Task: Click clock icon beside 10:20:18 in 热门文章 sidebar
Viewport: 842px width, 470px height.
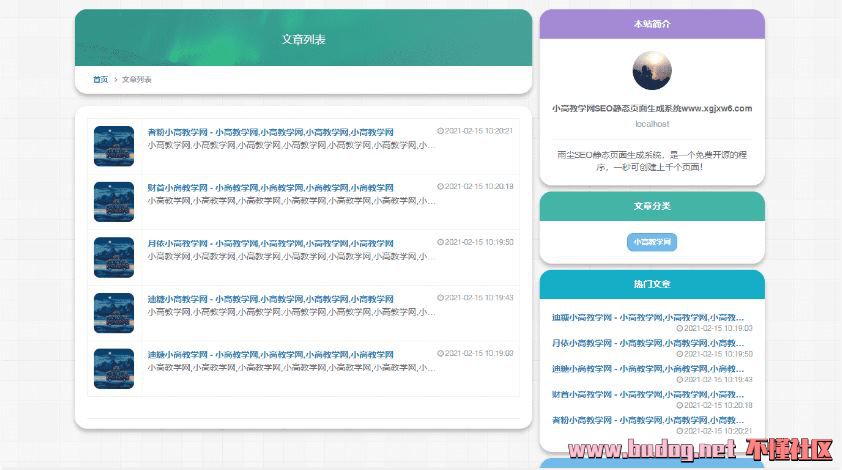Action: (679, 406)
